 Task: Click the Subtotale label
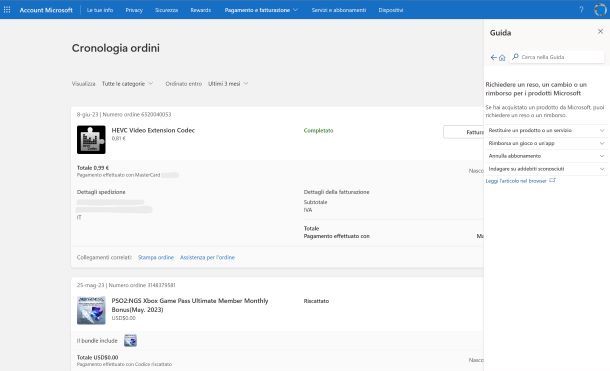[x=316, y=202]
